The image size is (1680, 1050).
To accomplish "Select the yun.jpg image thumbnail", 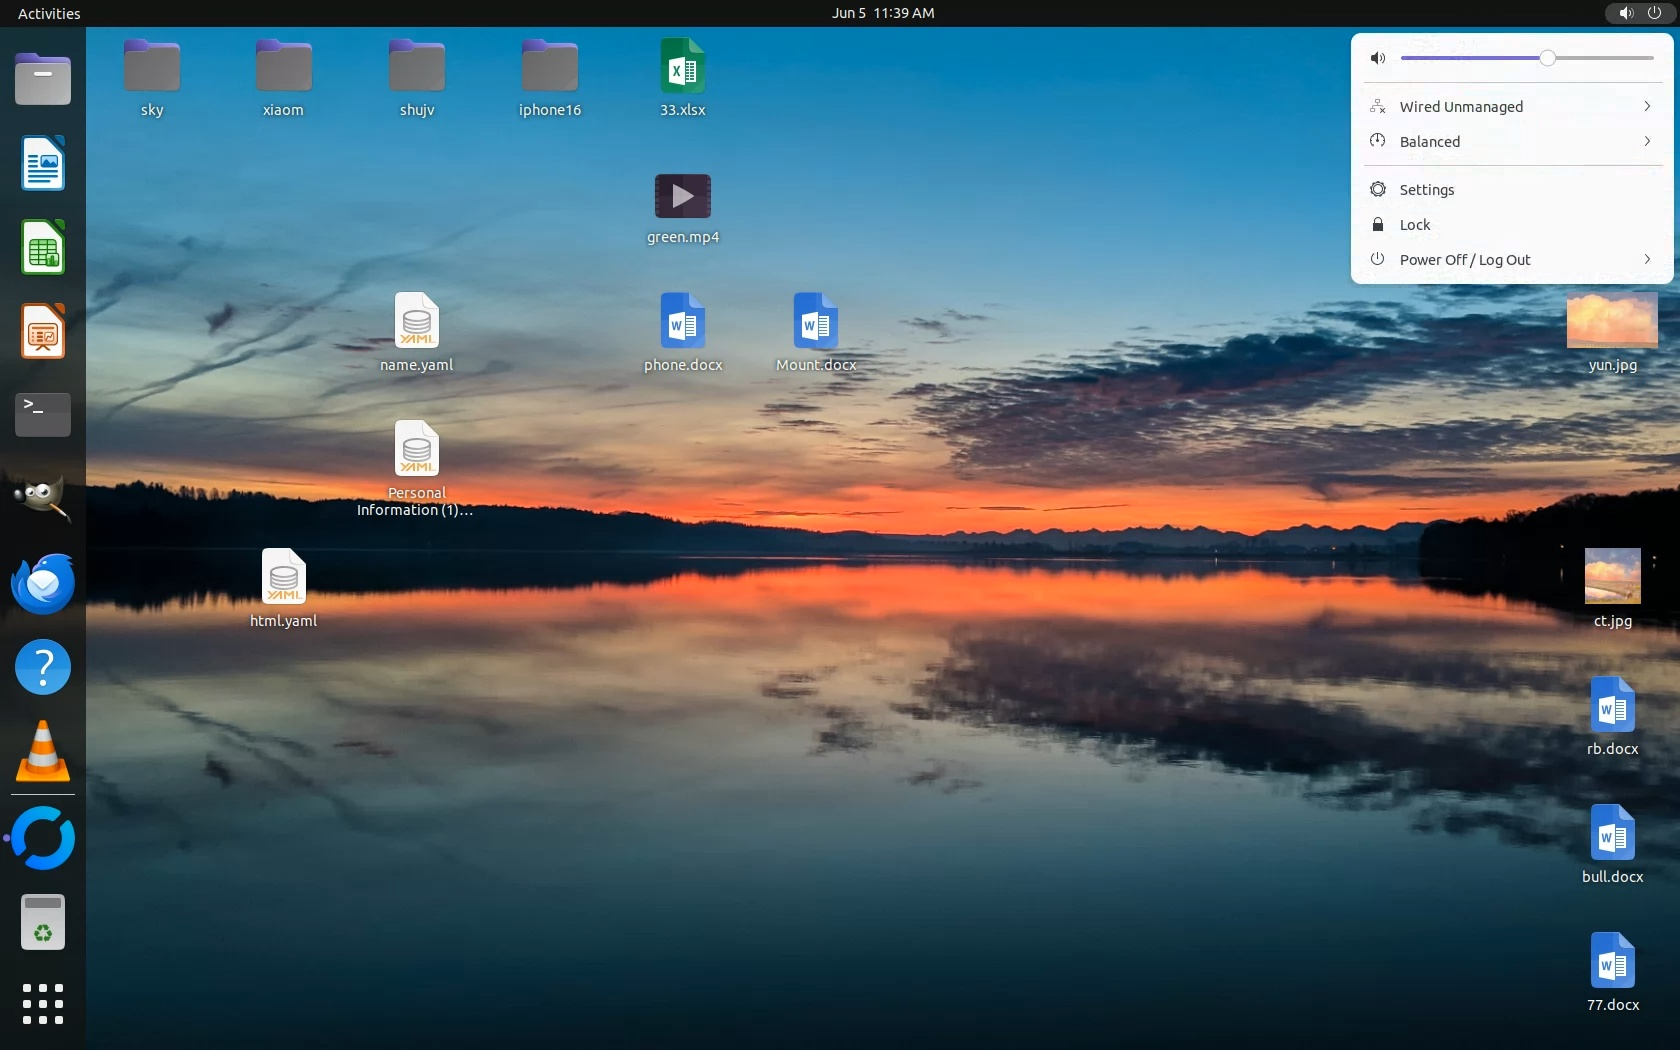I will pyautogui.click(x=1611, y=321).
